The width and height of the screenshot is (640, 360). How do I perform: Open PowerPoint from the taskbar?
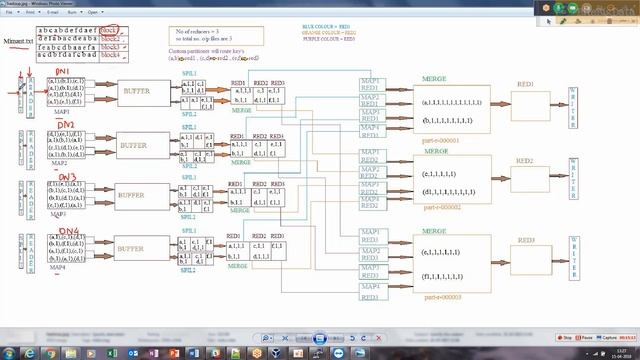coord(174,353)
